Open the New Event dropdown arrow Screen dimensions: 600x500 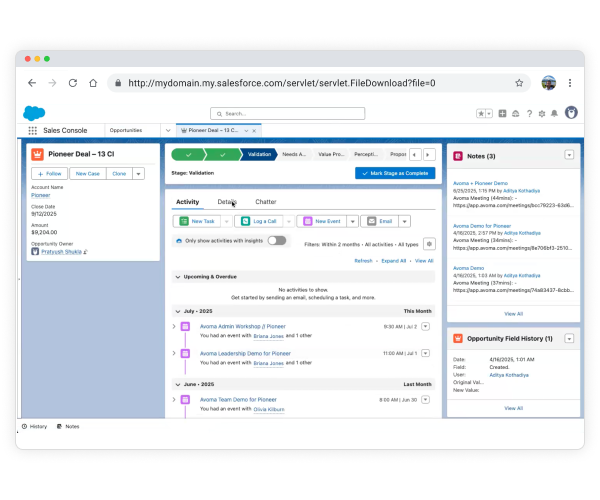352,221
